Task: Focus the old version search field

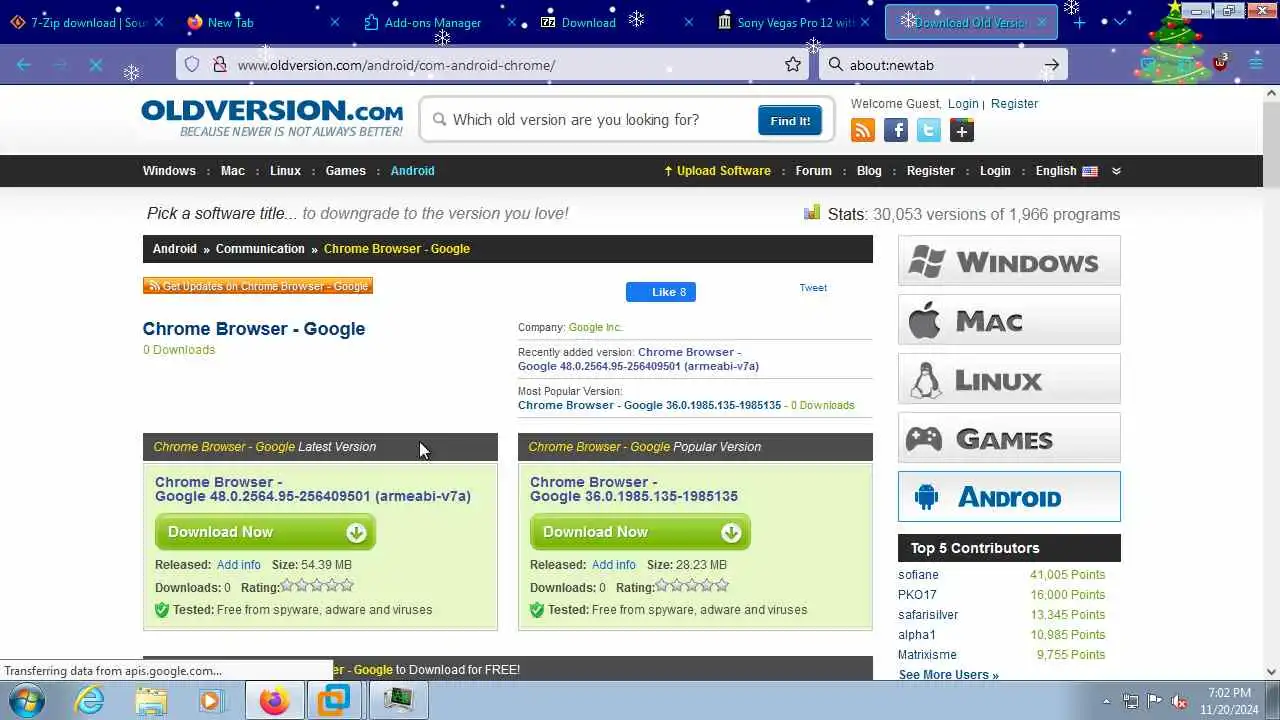Action: (x=600, y=120)
